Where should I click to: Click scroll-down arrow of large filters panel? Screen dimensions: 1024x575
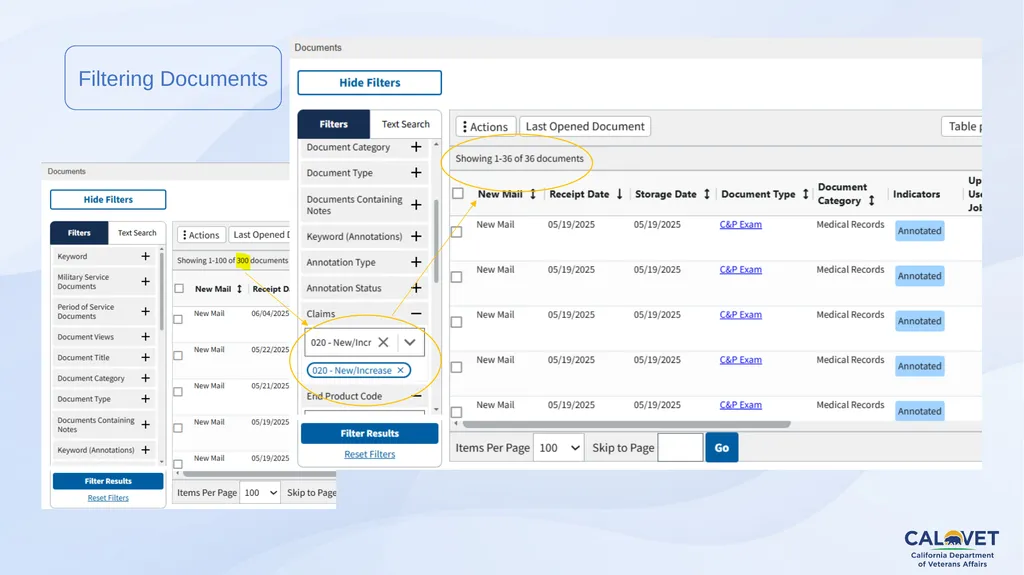pyautogui.click(x=436, y=410)
